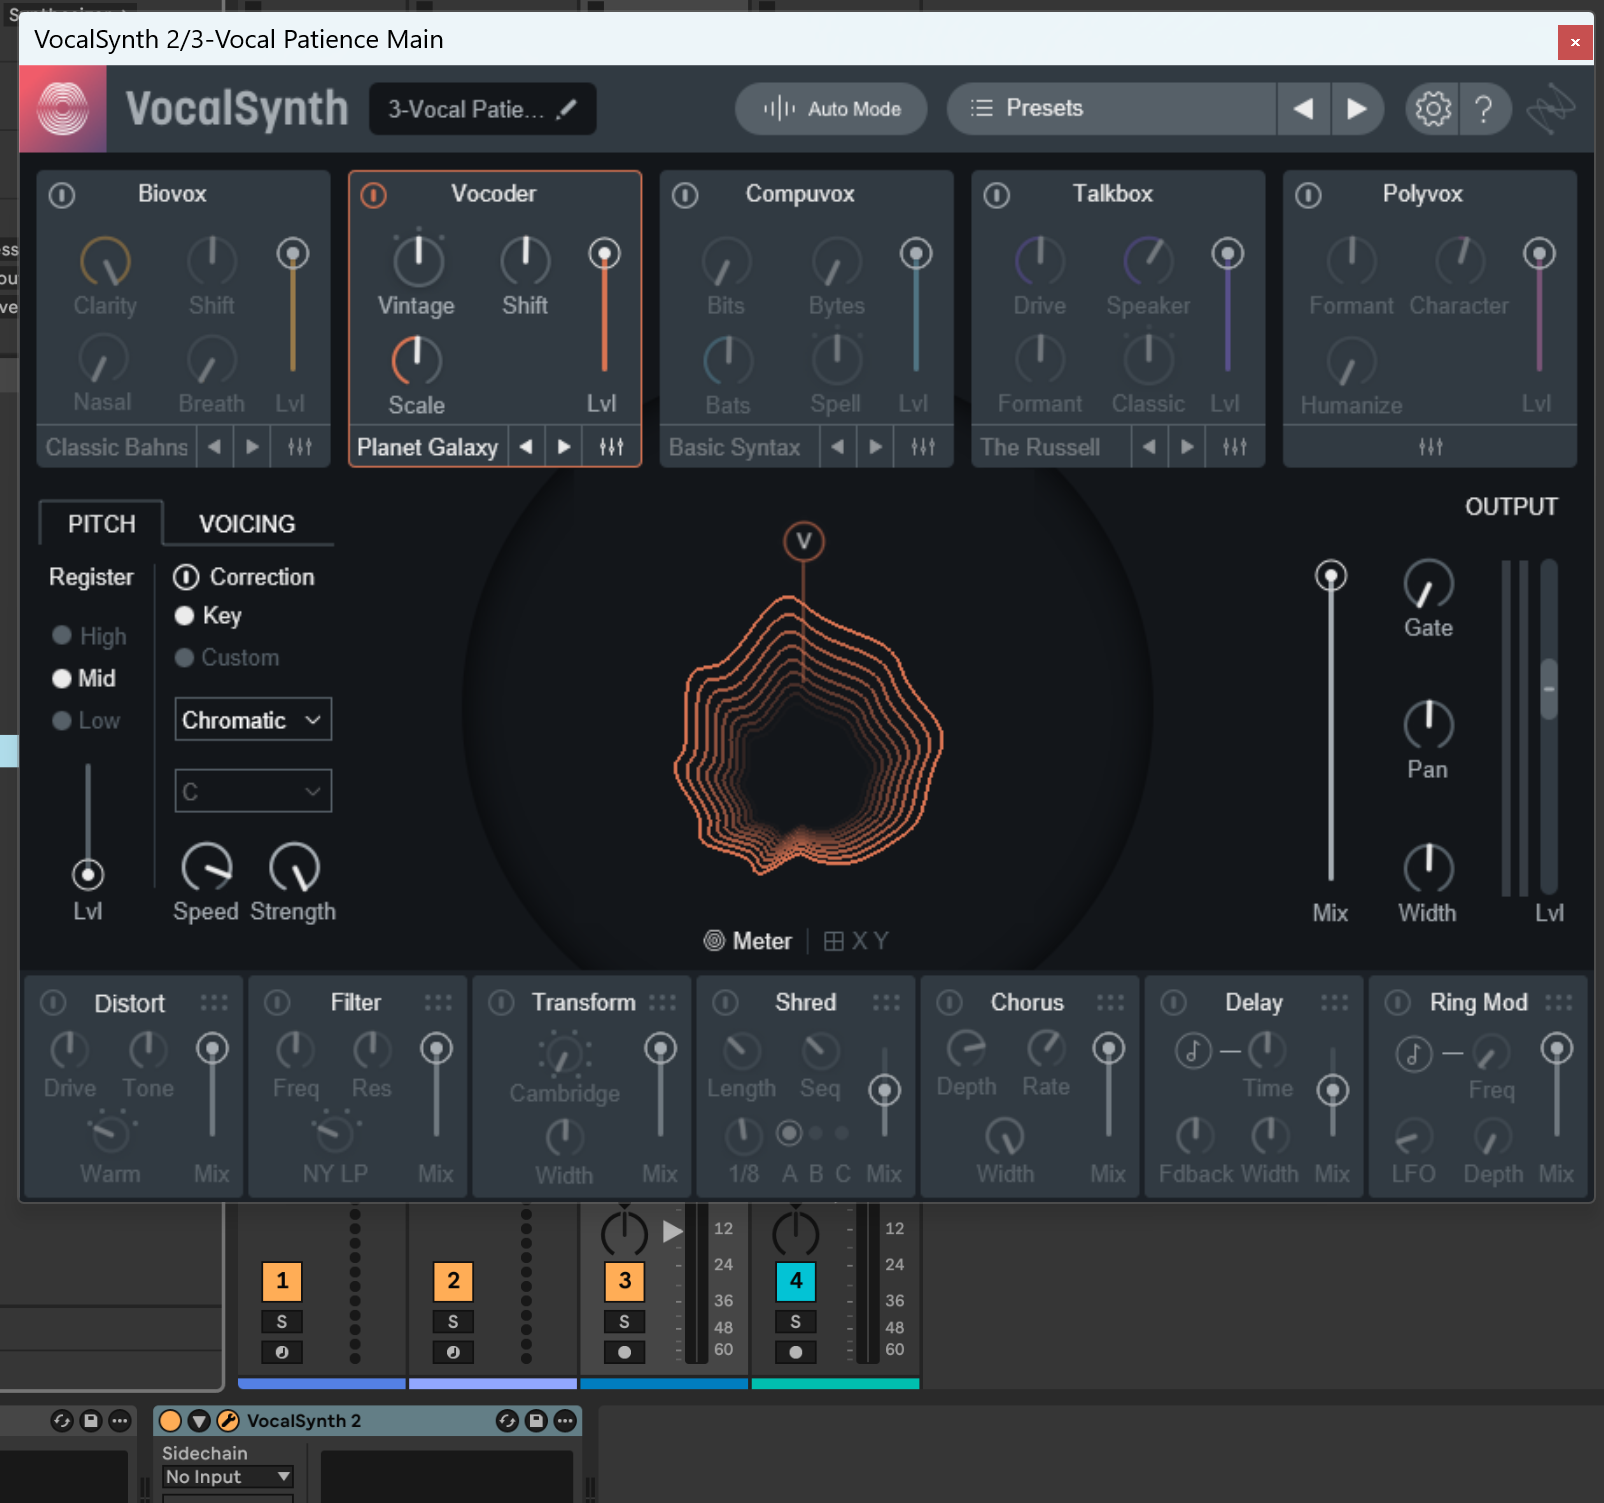Open Polyvox advanced settings sliders icon
The height and width of the screenshot is (1503, 1604).
(x=1430, y=447)
